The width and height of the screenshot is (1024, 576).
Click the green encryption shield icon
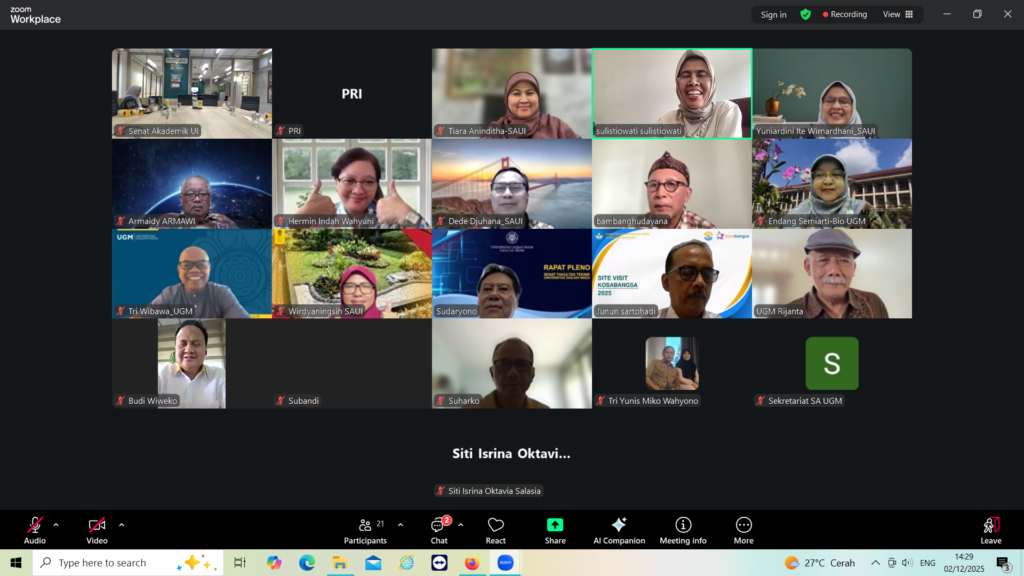click(805, 15)
